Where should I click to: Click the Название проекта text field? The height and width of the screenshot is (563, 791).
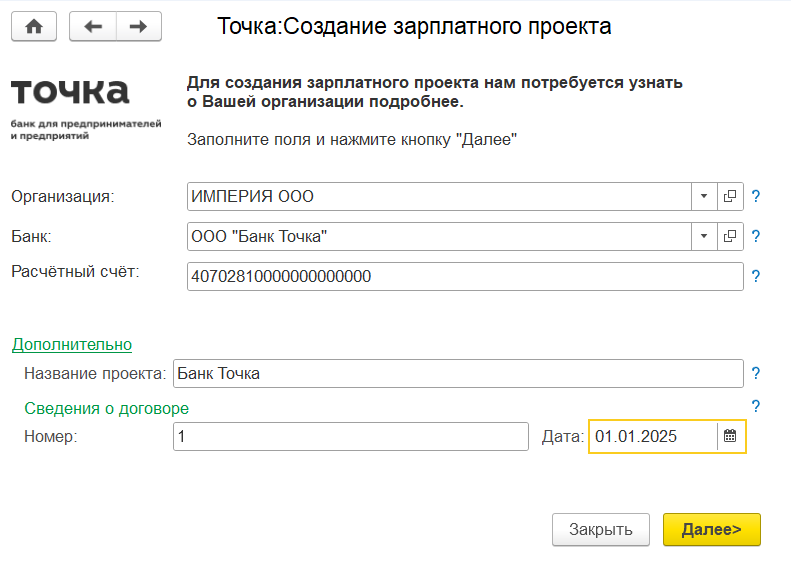pyautogui.click(x=457, y=374)
